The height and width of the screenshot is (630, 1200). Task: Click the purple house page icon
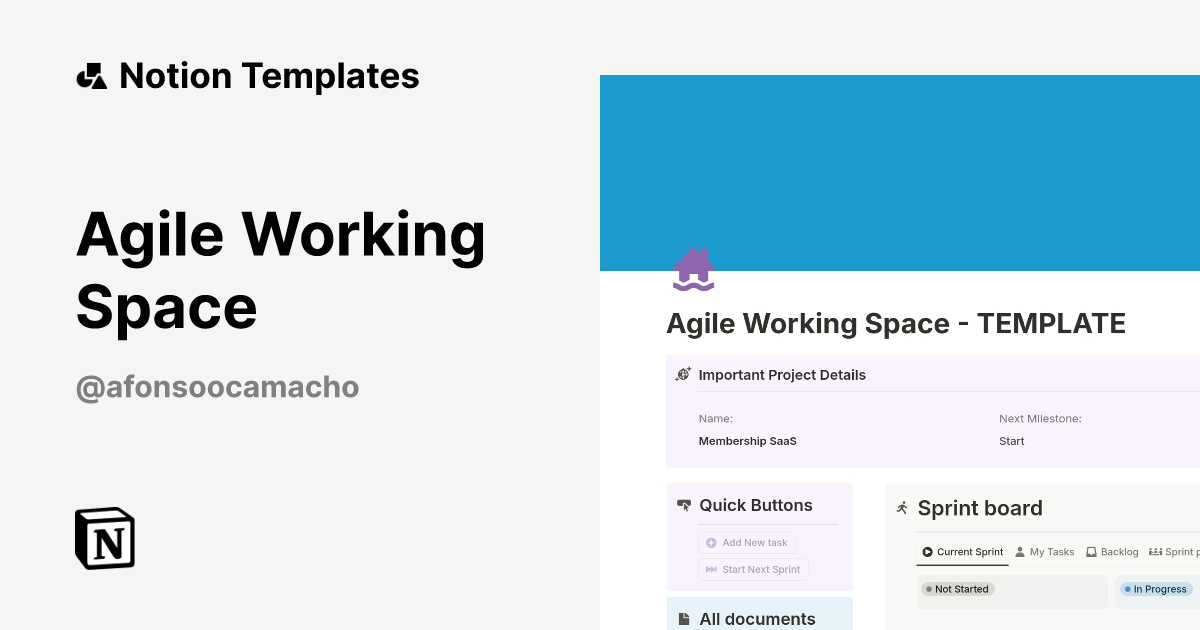tap(693, 268)
